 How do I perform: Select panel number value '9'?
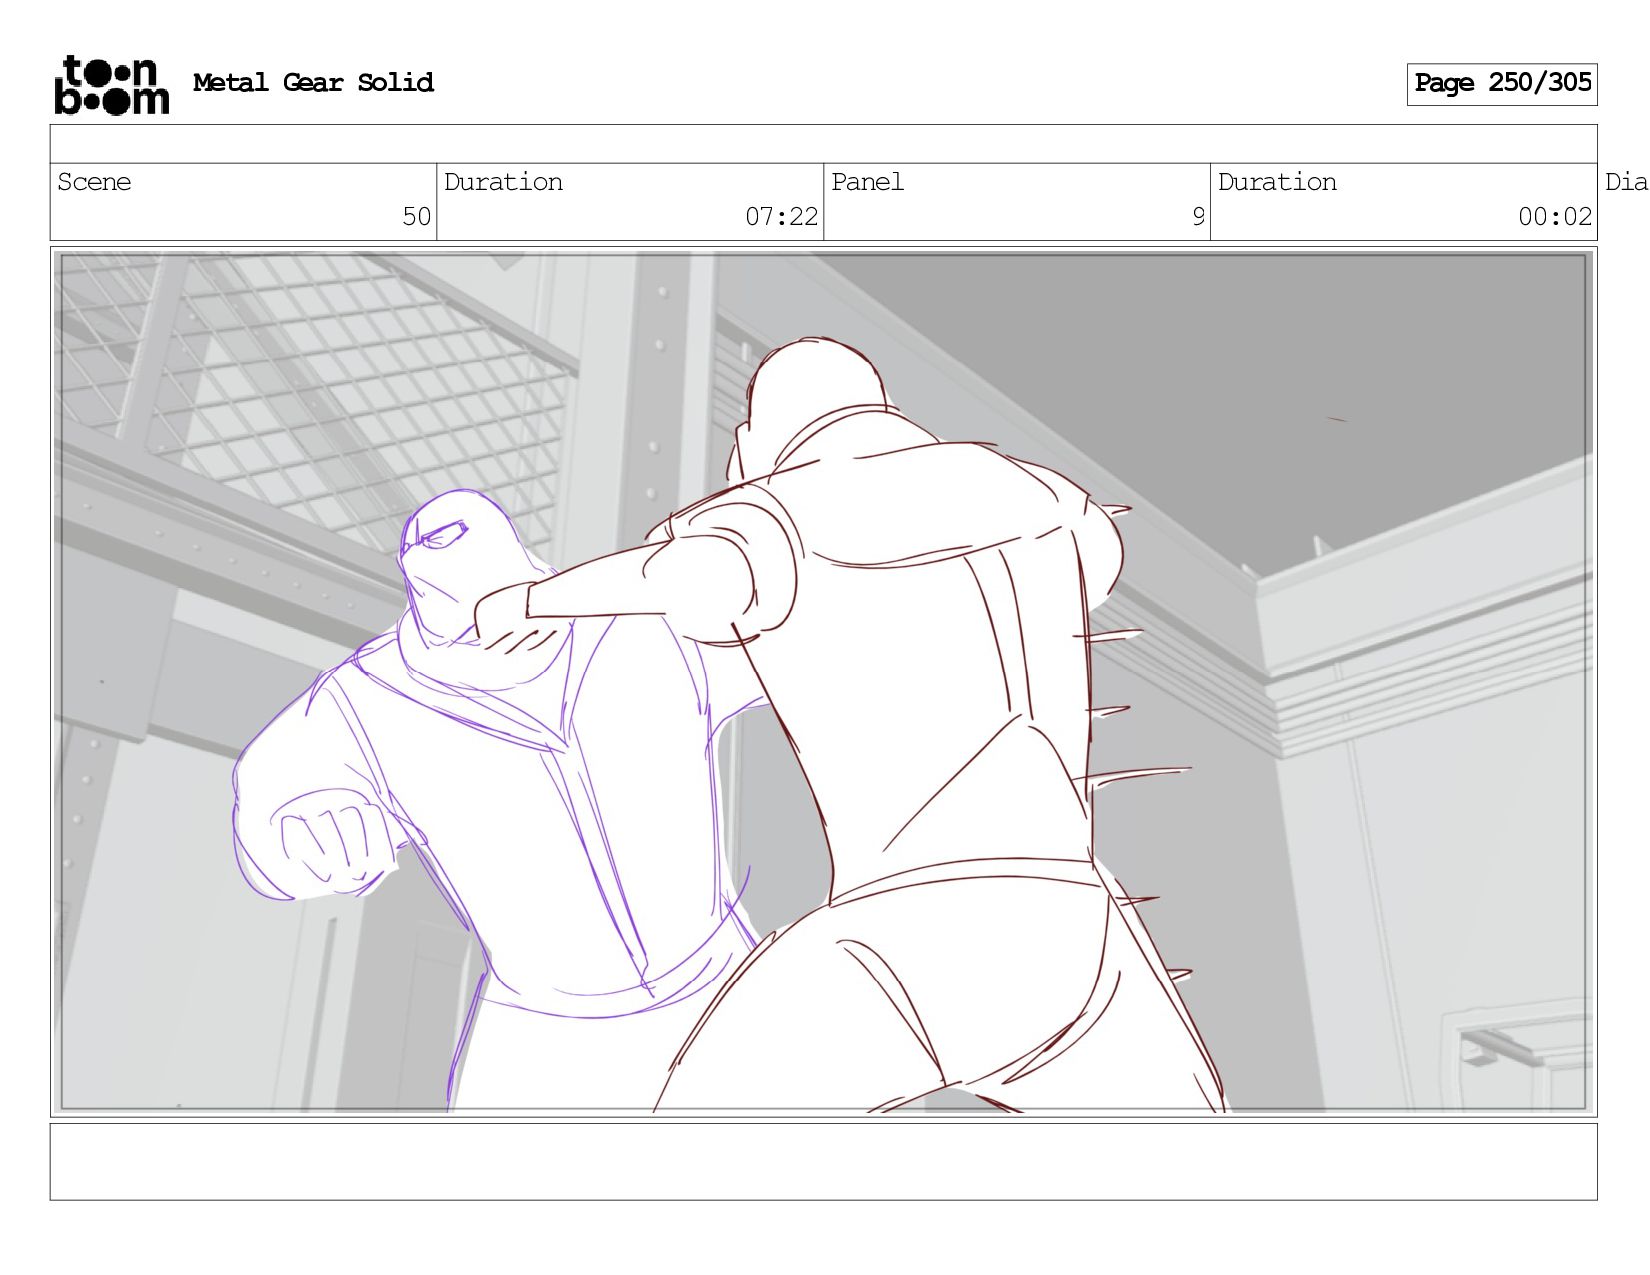(x=1198, y=217)
